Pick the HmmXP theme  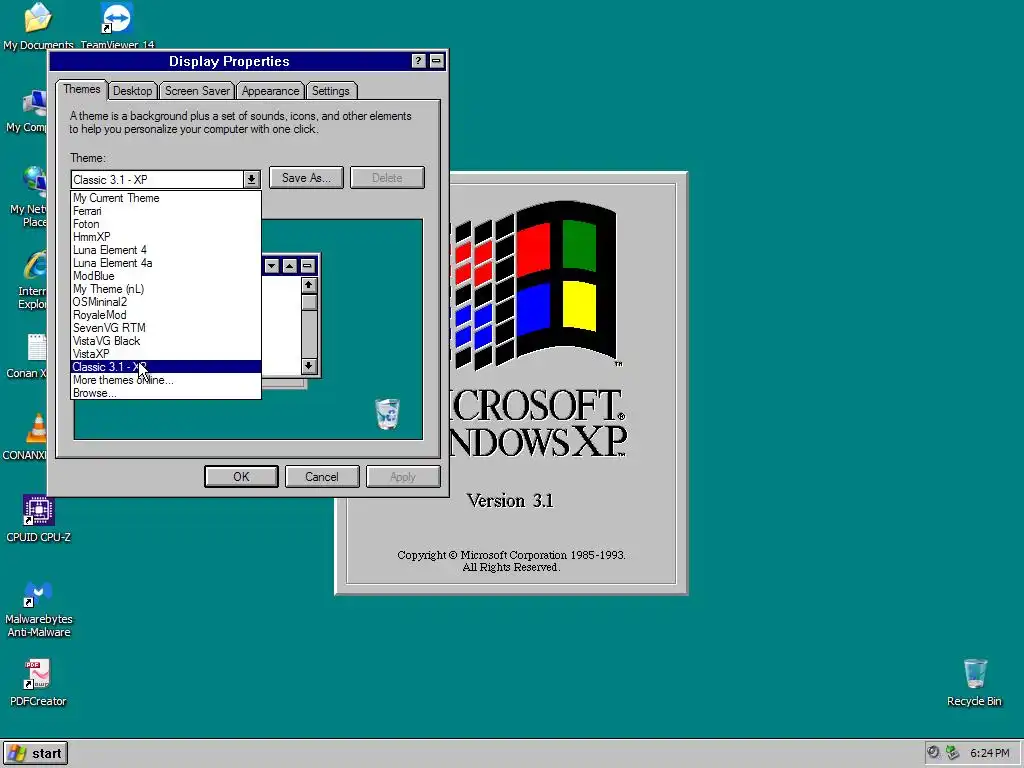(166, 237)
